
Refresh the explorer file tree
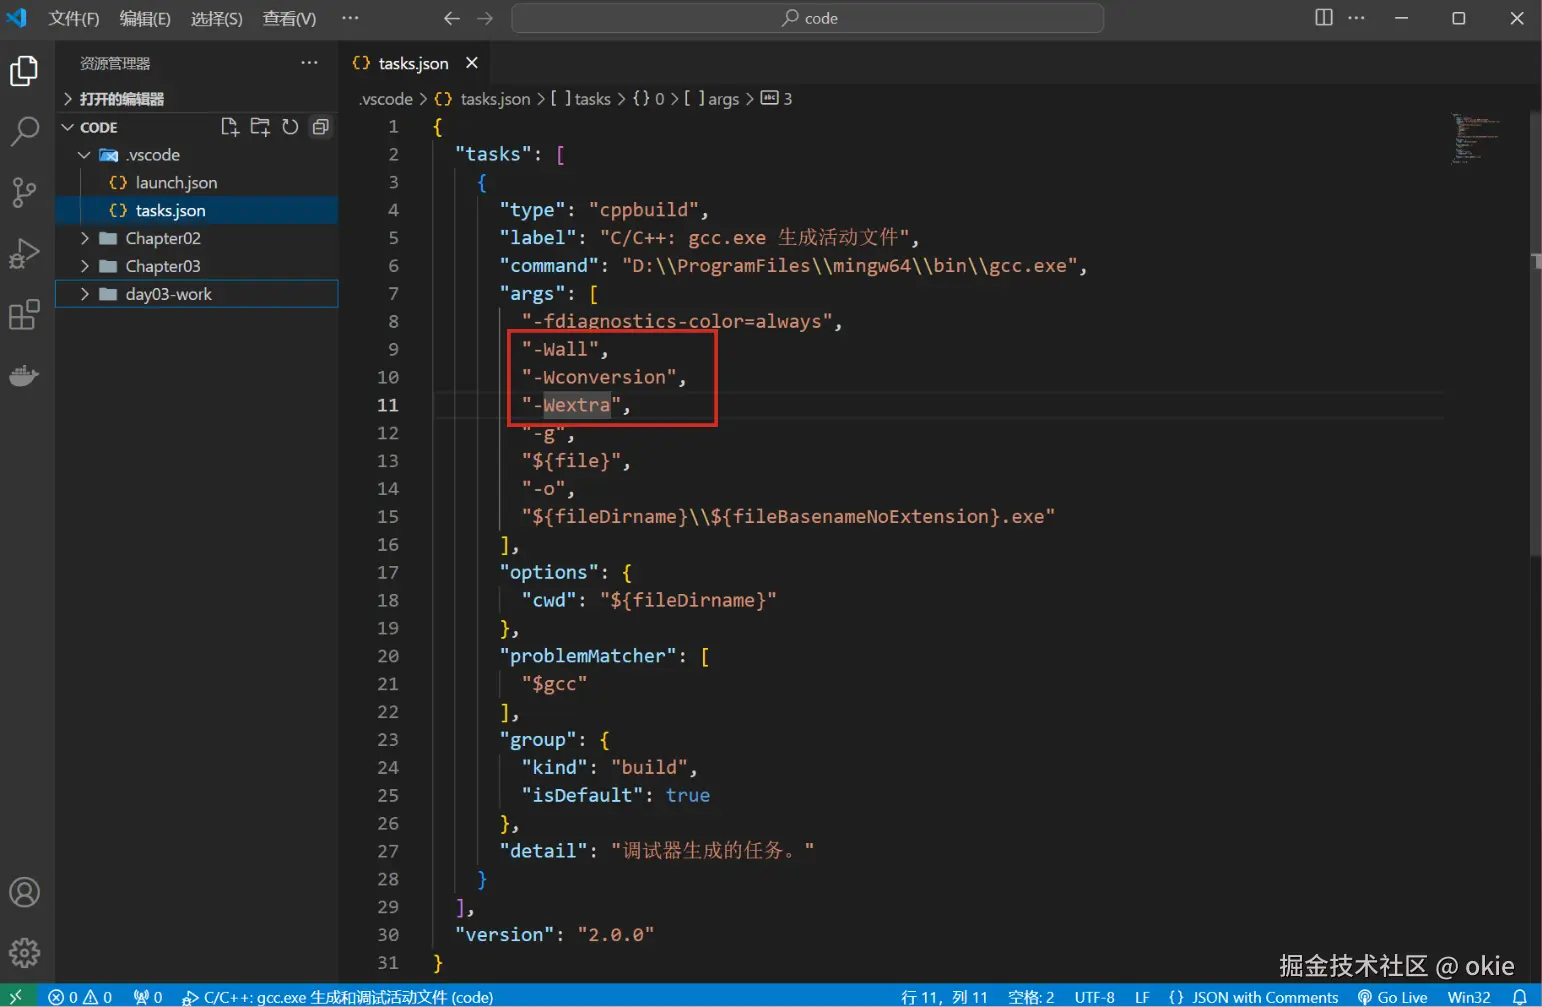tap(290, 127)
